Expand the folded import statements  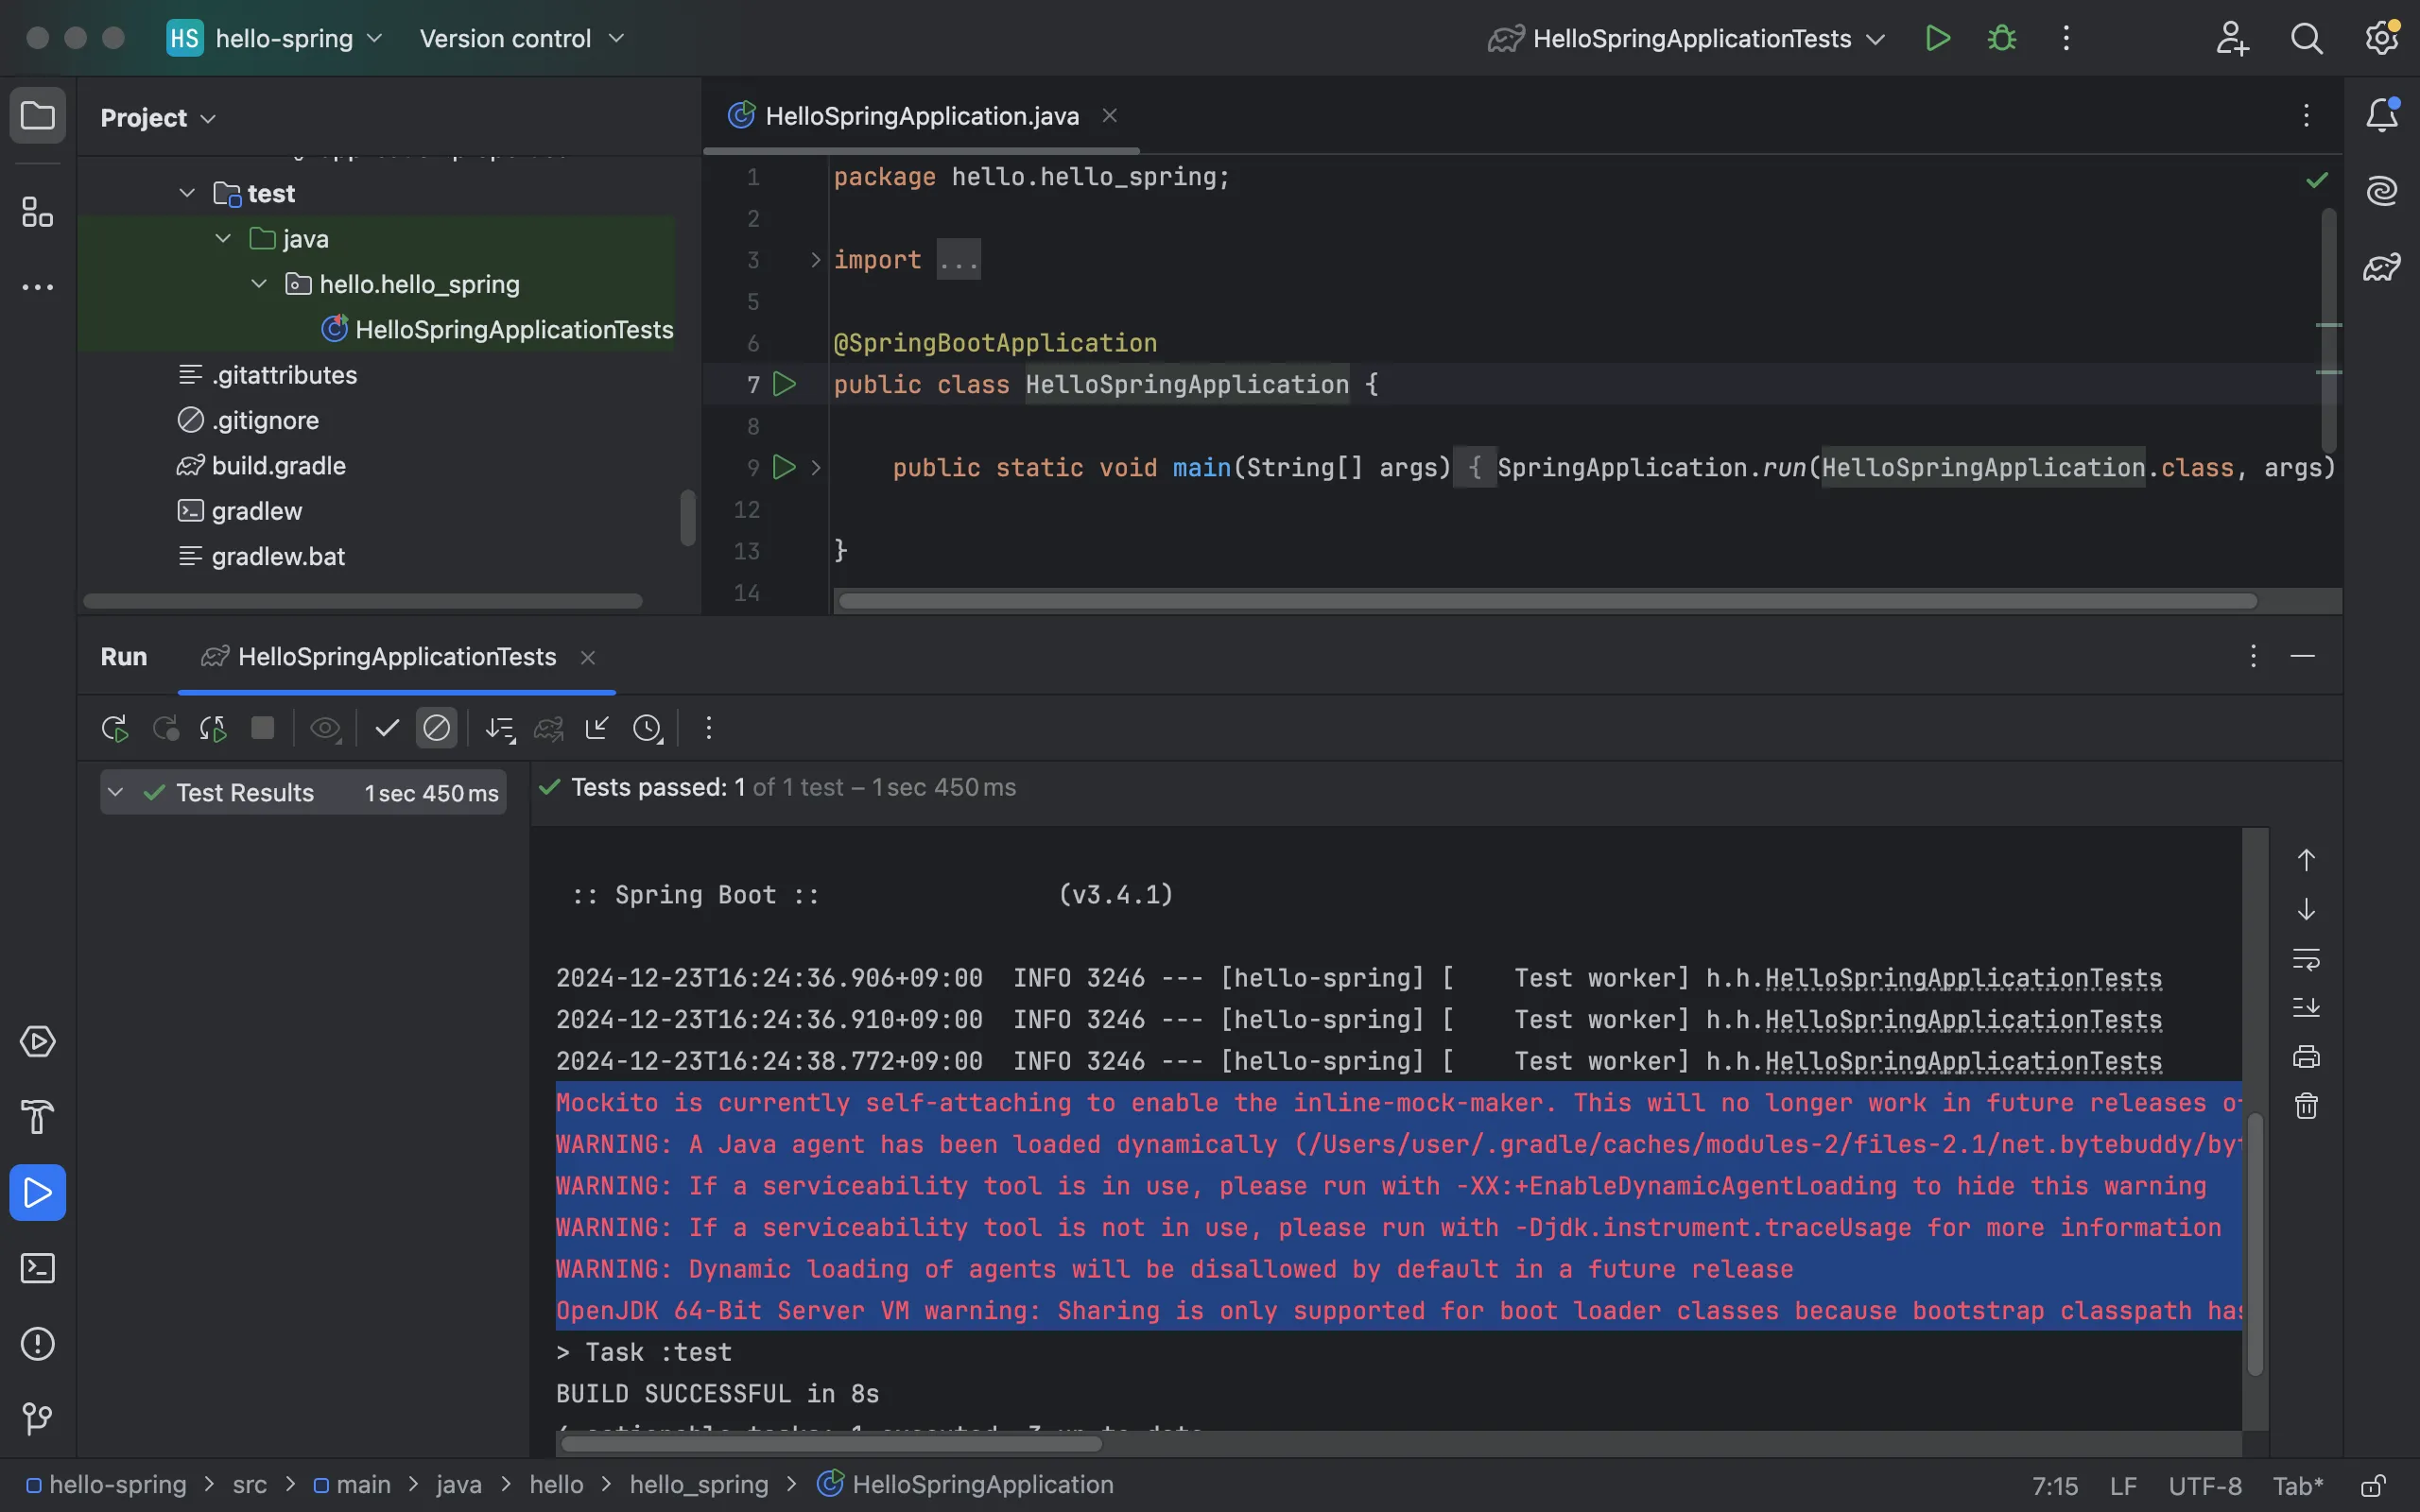tap(816, 260)
